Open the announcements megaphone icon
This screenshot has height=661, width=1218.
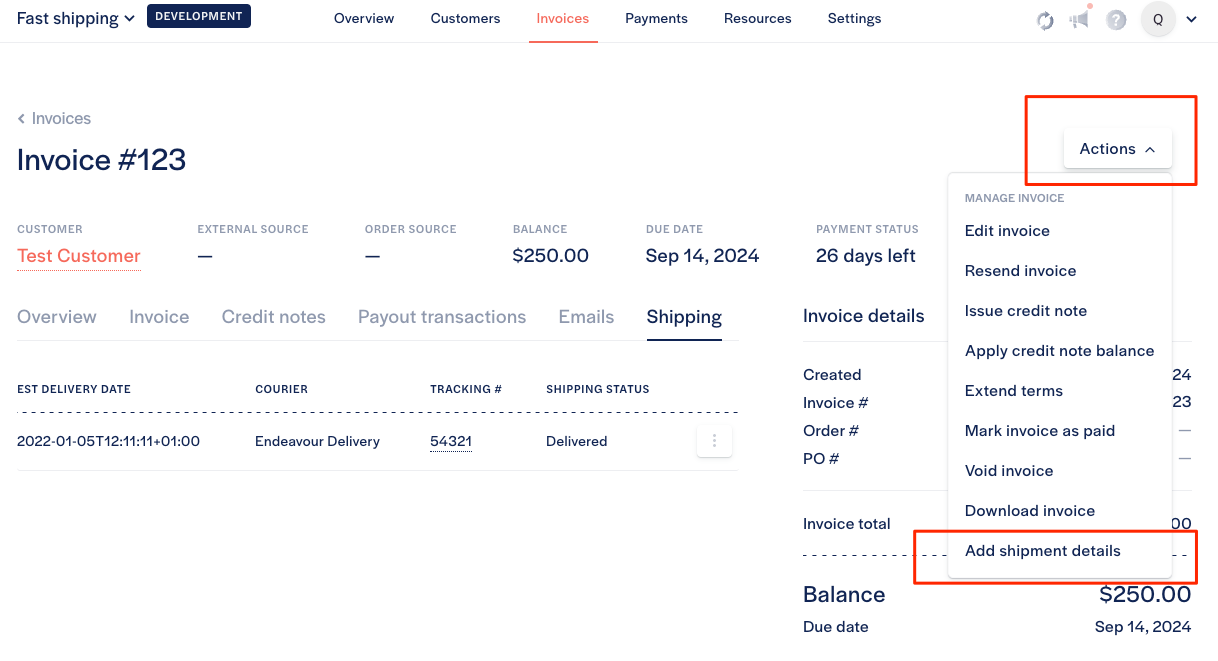coord(1080,19)
